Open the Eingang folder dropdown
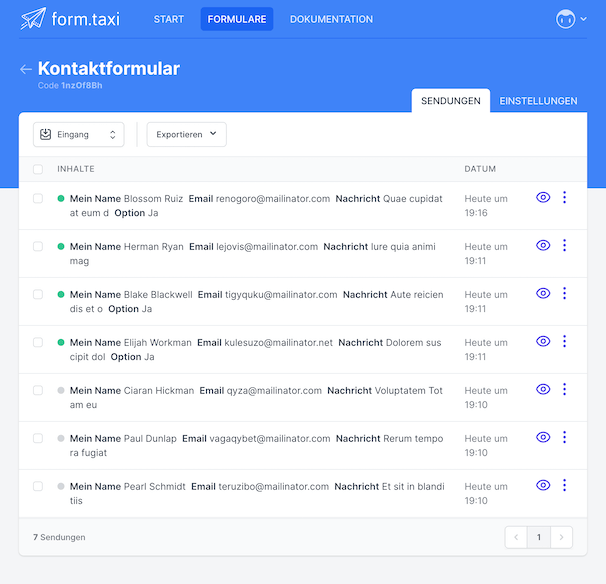 click(x=78, y=134)
